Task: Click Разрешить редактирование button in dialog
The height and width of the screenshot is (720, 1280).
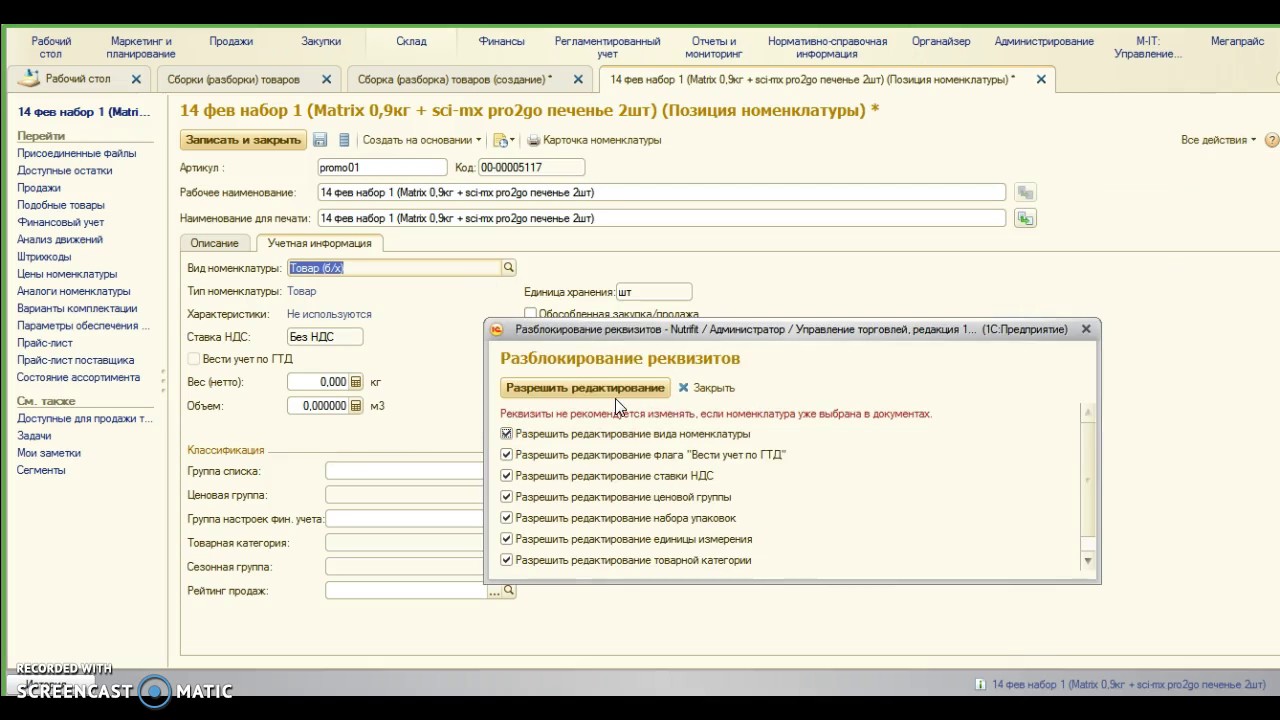Action: (585, 388)
